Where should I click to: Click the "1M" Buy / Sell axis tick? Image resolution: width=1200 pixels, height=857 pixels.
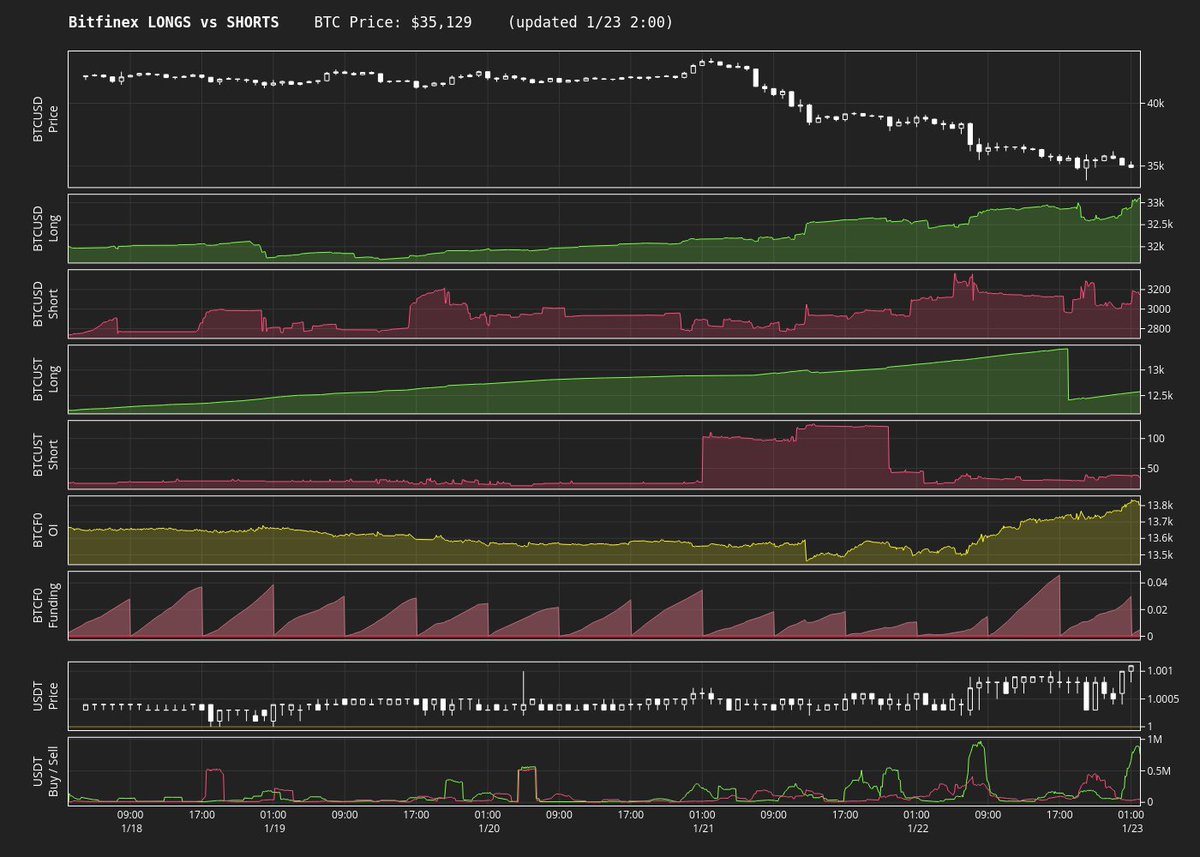click(1152, 739)
